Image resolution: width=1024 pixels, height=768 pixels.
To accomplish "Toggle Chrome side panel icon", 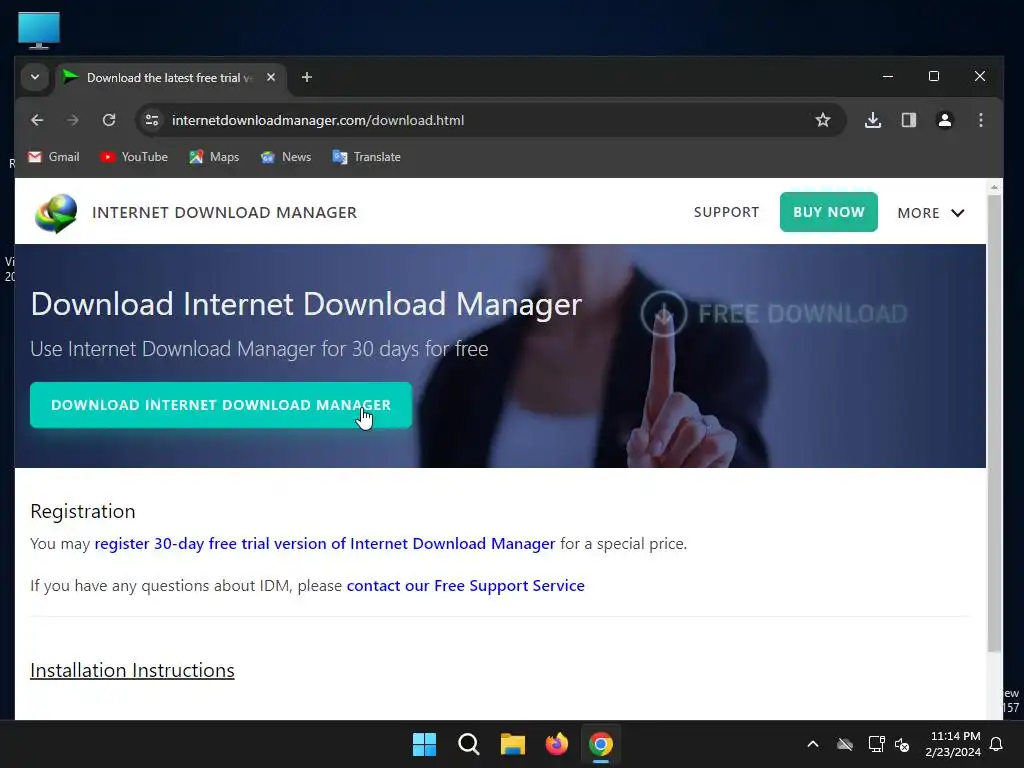I will 908,120.
